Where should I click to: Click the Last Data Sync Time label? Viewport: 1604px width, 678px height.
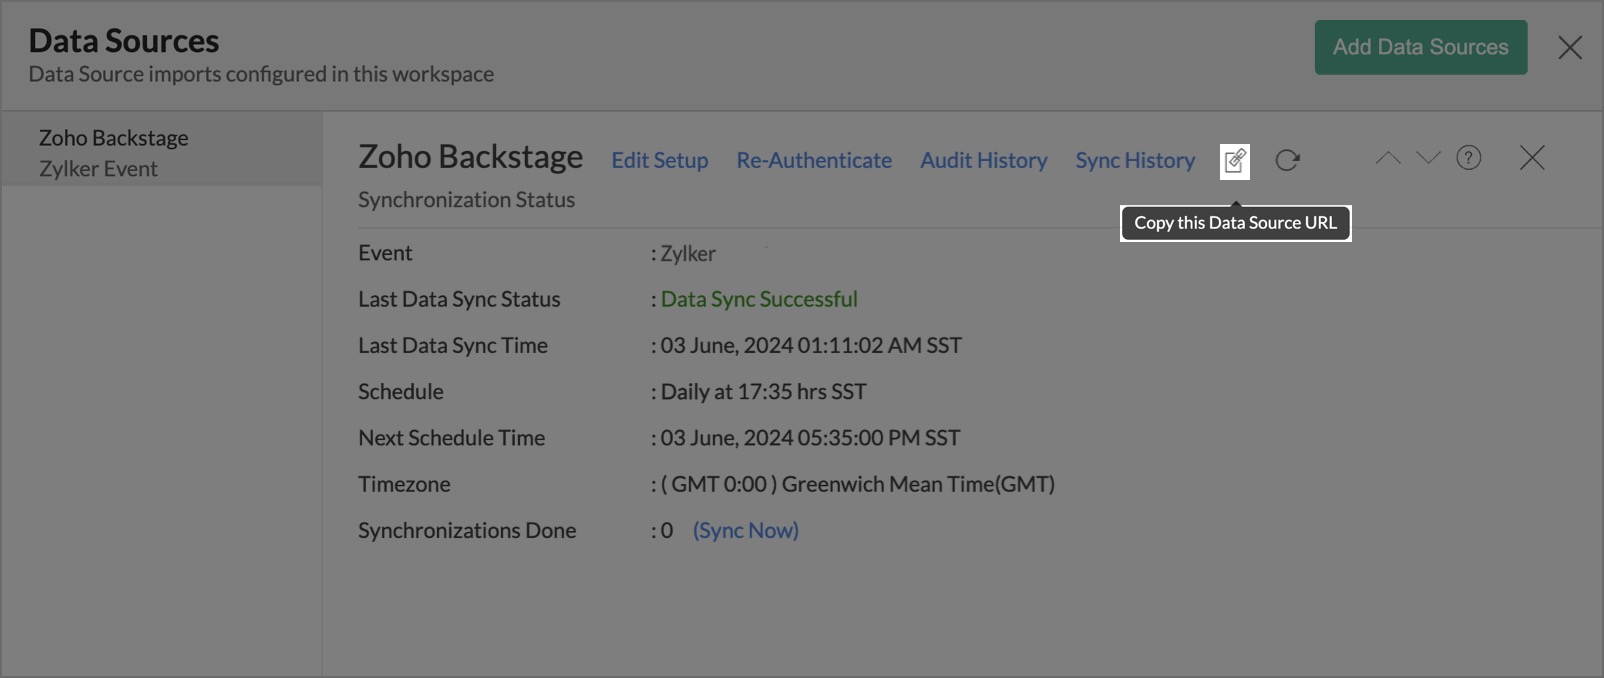[453, 345]
